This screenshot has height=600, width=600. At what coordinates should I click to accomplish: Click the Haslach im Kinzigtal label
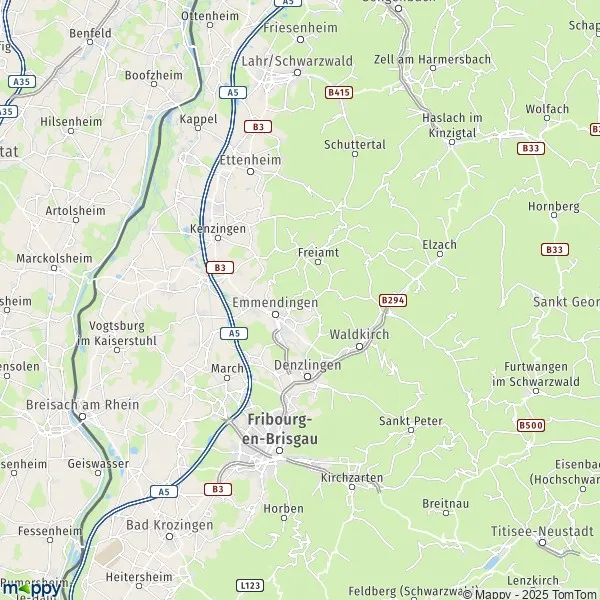pos(452,125)
